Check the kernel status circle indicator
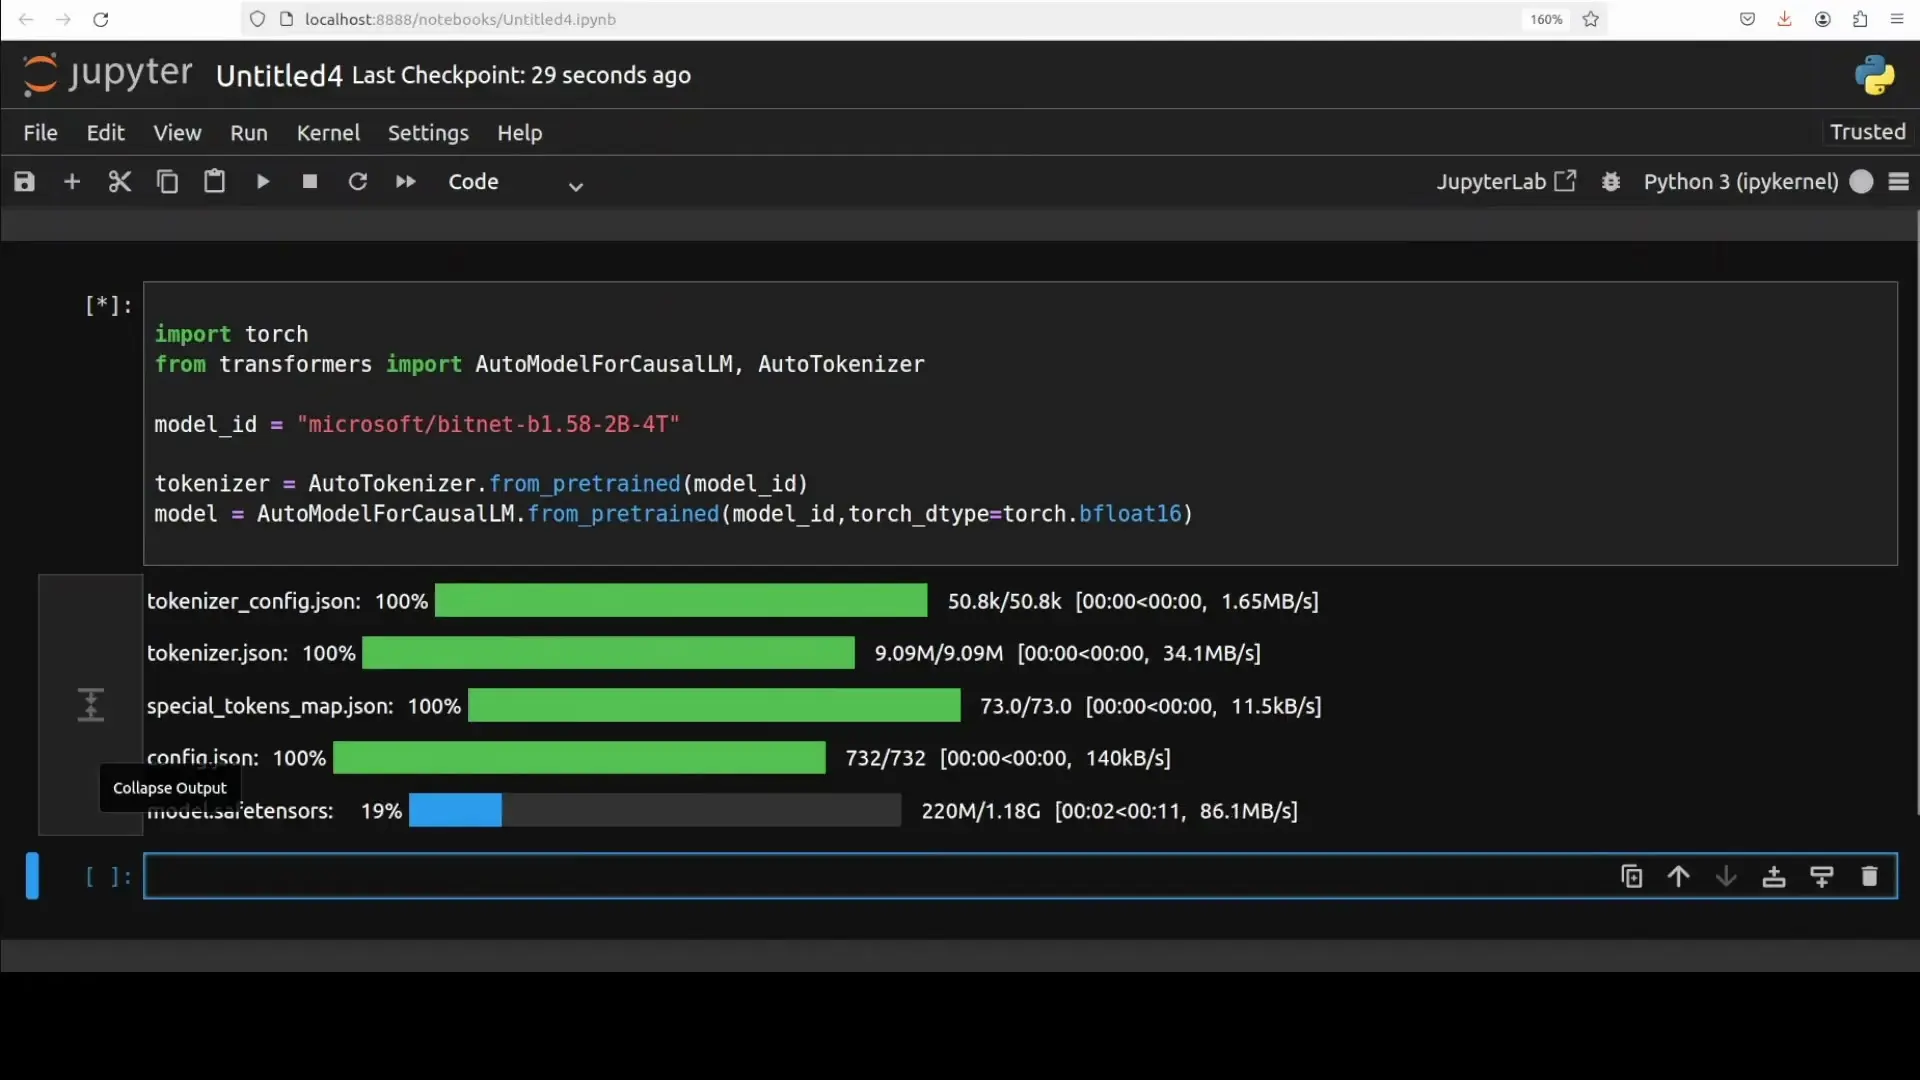The height and width of the screenshot is (1080, 1920). [1861, 182]
